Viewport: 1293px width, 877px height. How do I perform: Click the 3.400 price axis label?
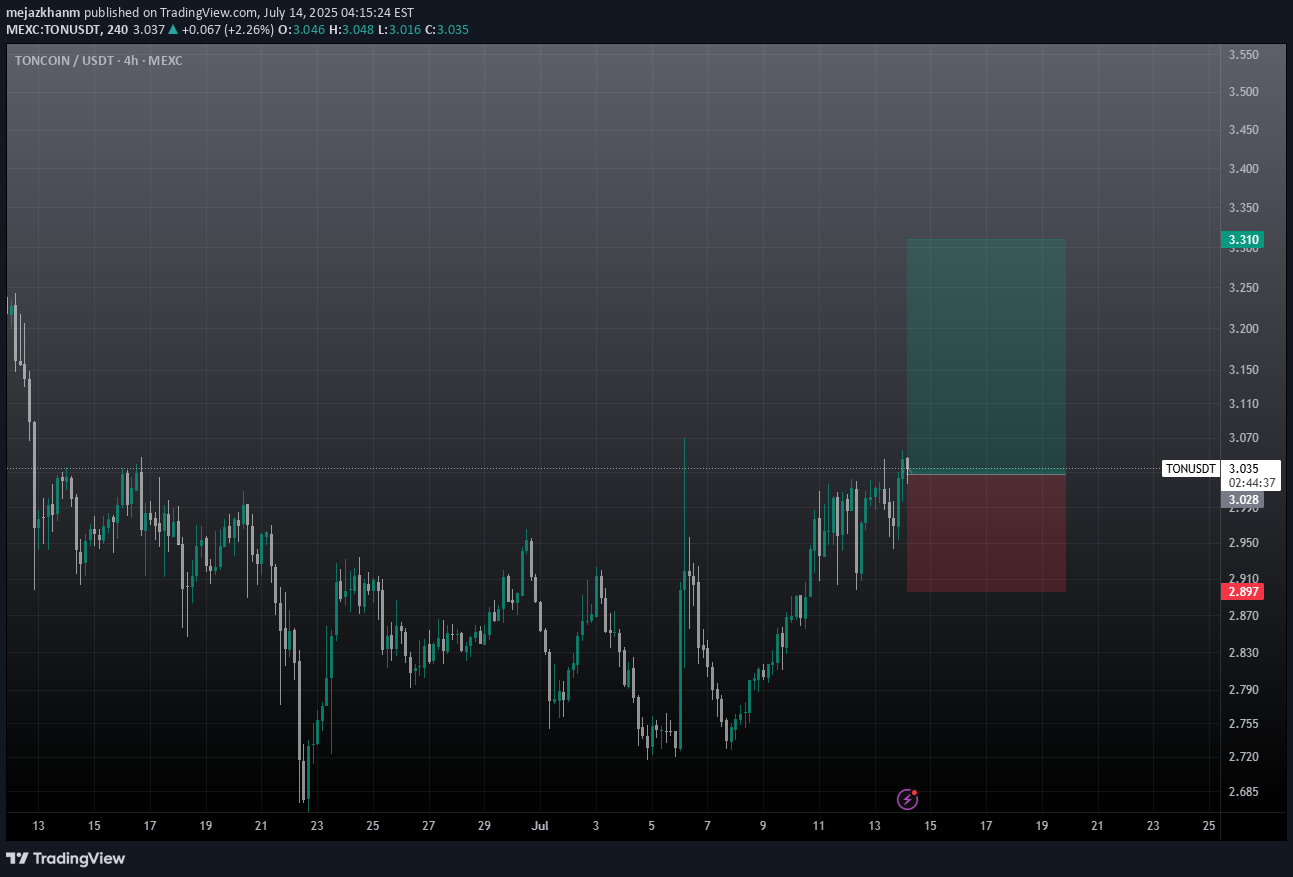(1243, 168)
